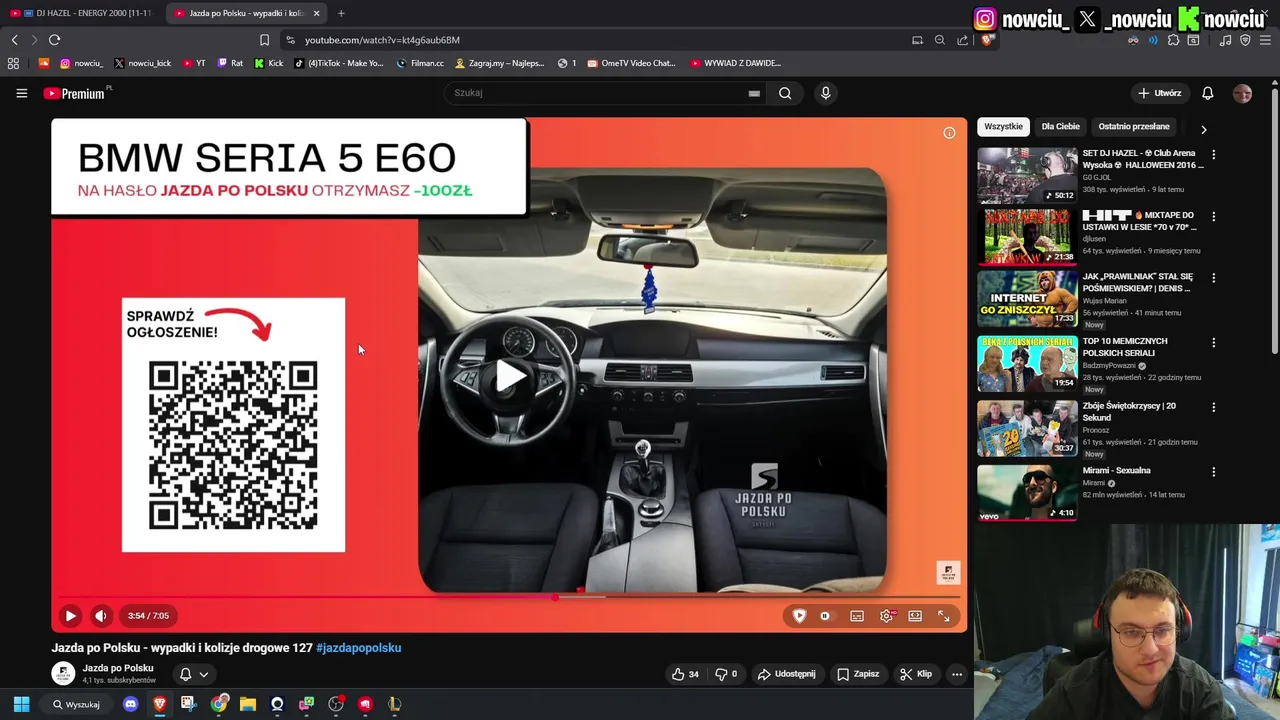
Task: Toggle subtitles captions button
Action: coord(857,616)
